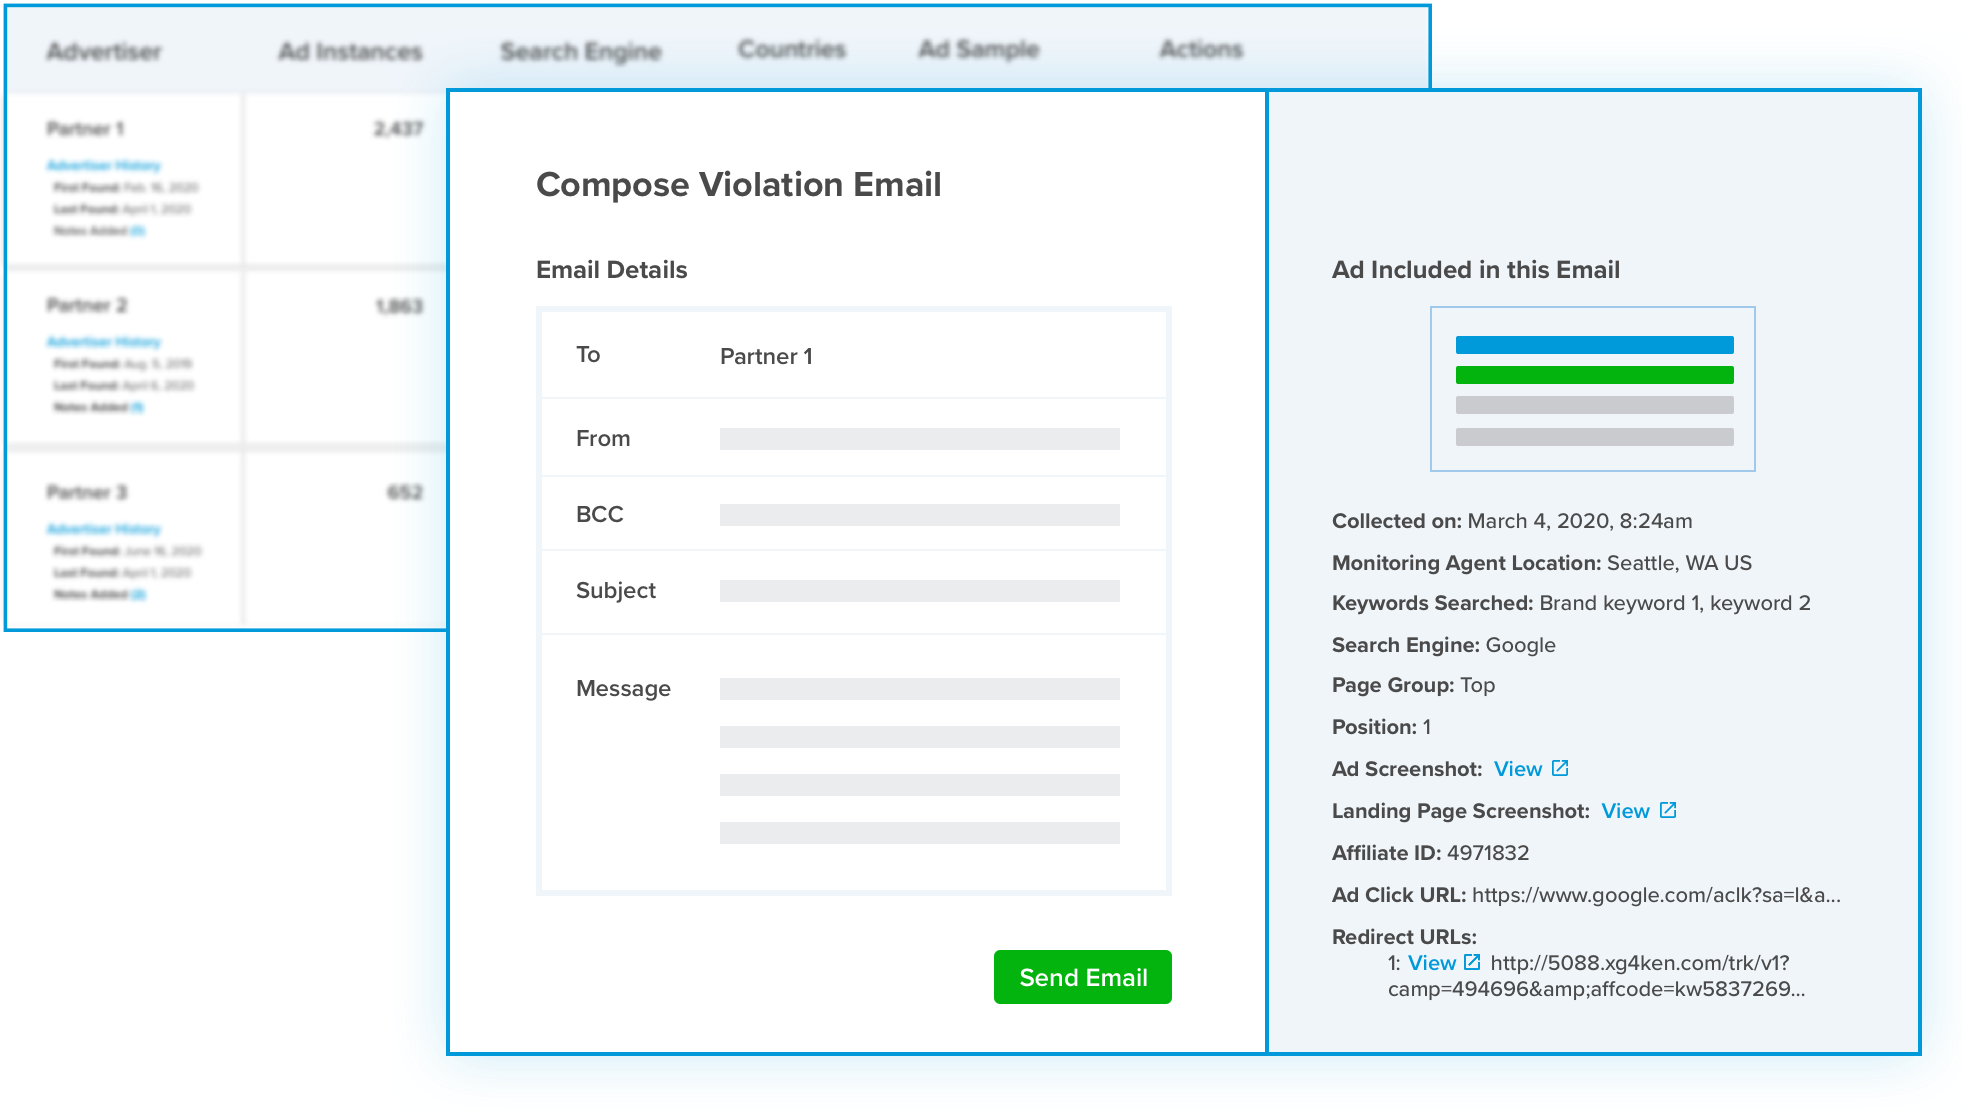Click into the Subject field

[x=919, y=591]
